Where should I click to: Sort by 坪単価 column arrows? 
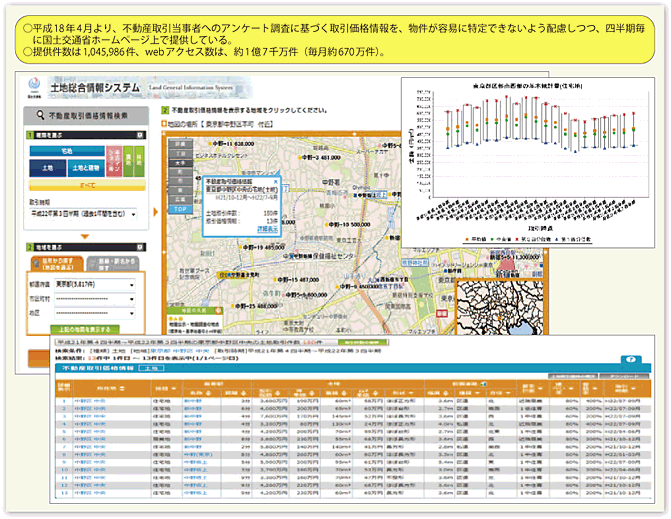tap(312, 393)
